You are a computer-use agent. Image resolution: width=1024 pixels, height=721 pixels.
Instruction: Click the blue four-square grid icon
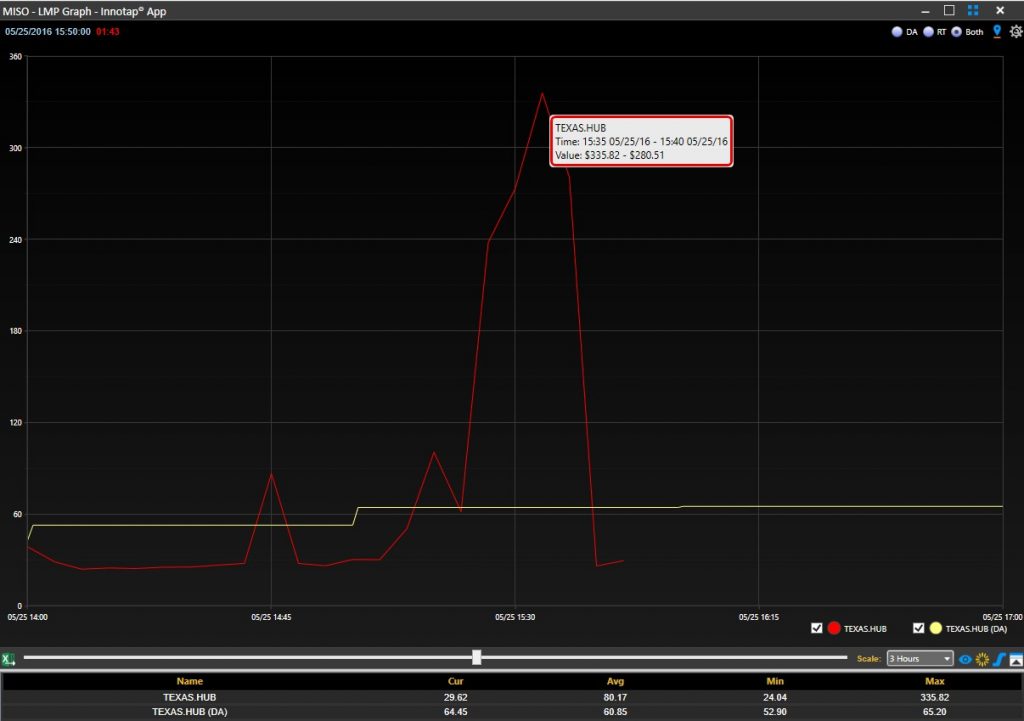click(x=973, y=10)
